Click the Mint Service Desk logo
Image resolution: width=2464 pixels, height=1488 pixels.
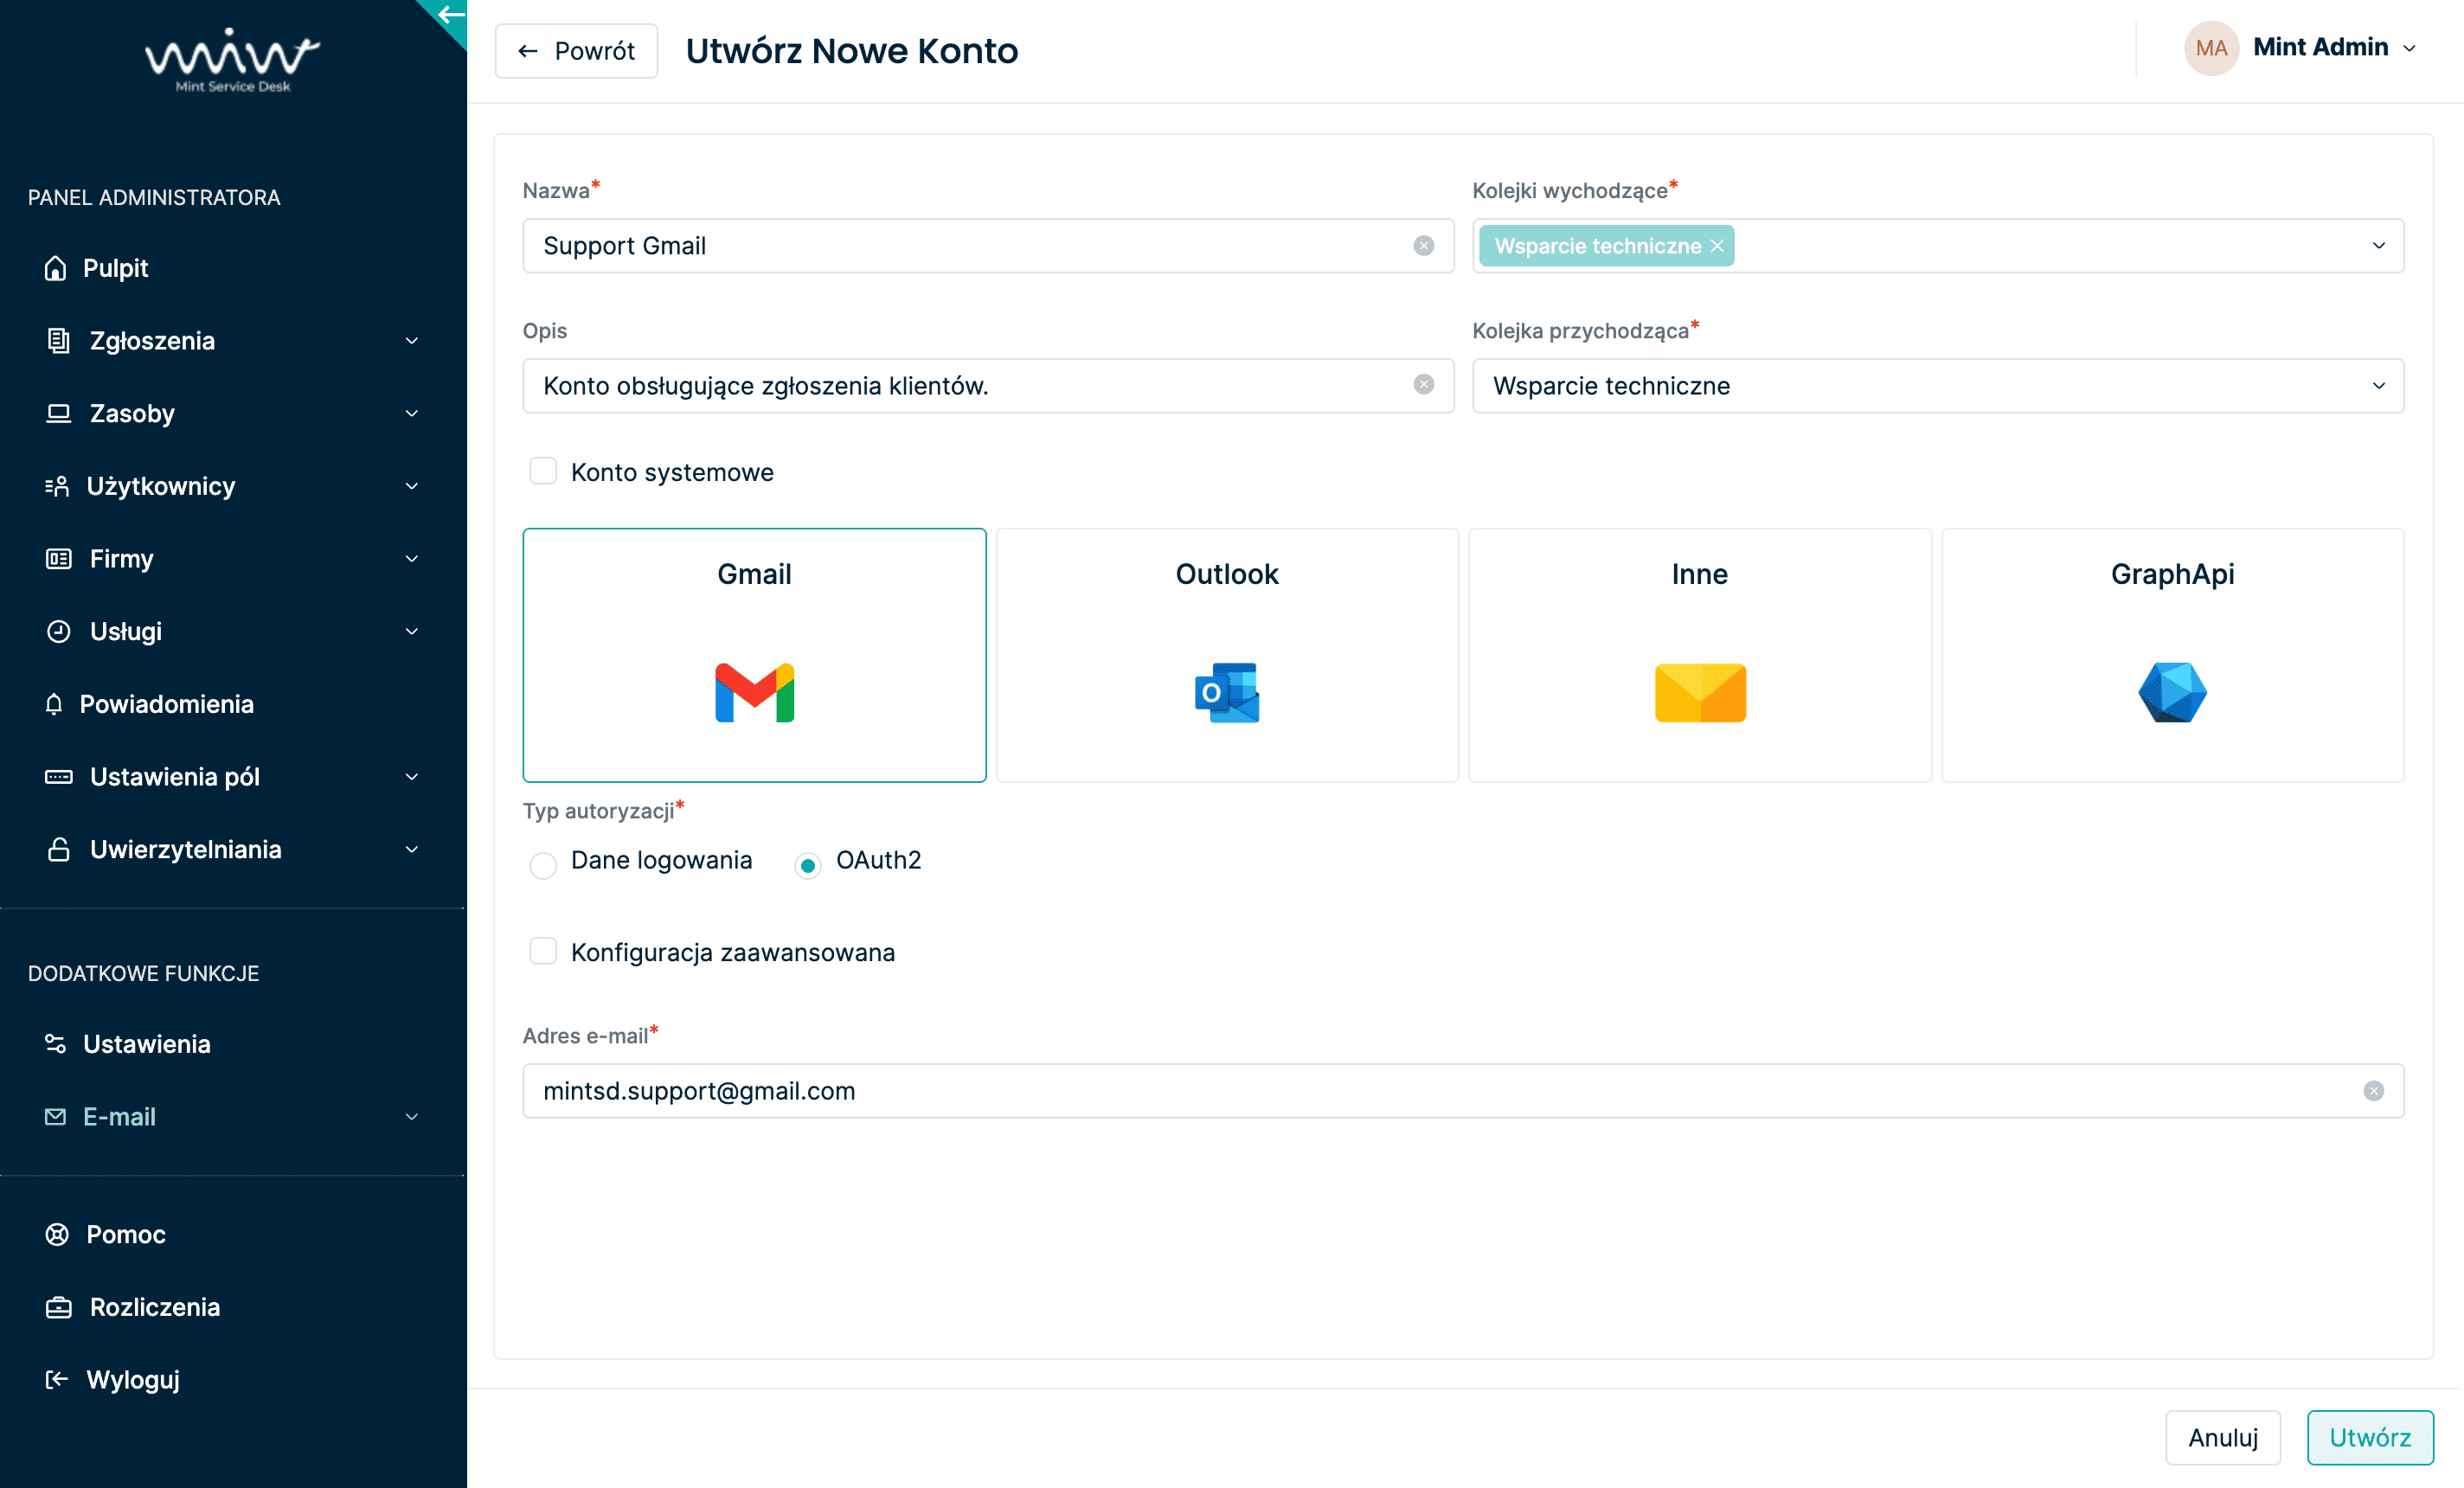232,60
